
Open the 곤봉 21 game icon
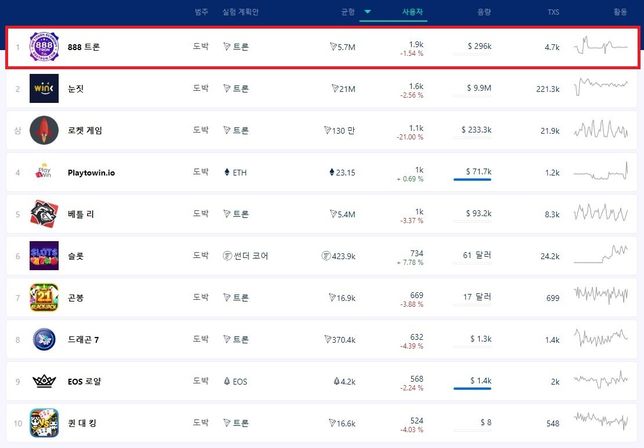pyautogui.click(x=44, y=297)
